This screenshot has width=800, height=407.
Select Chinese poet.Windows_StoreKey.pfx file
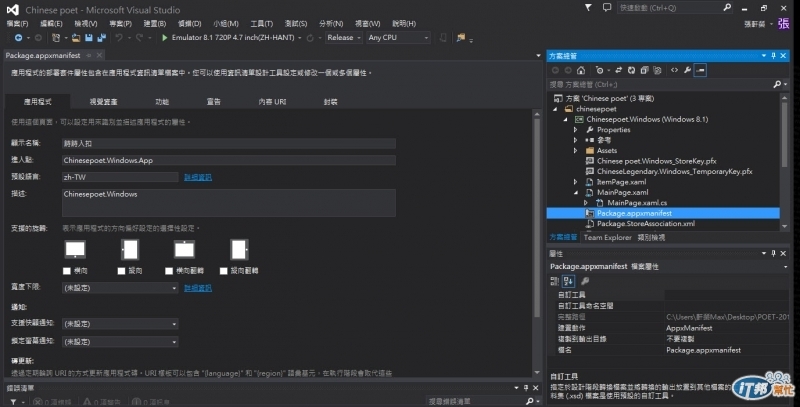(656, 161)
